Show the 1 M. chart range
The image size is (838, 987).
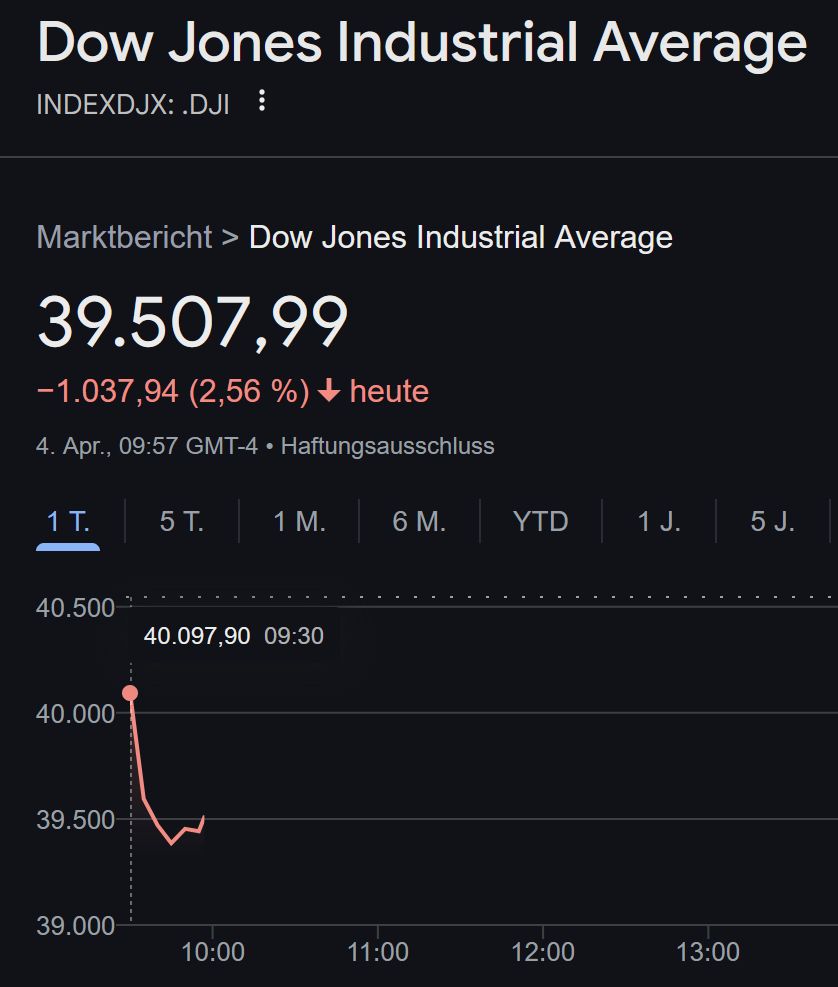click(x=300, y=521)
